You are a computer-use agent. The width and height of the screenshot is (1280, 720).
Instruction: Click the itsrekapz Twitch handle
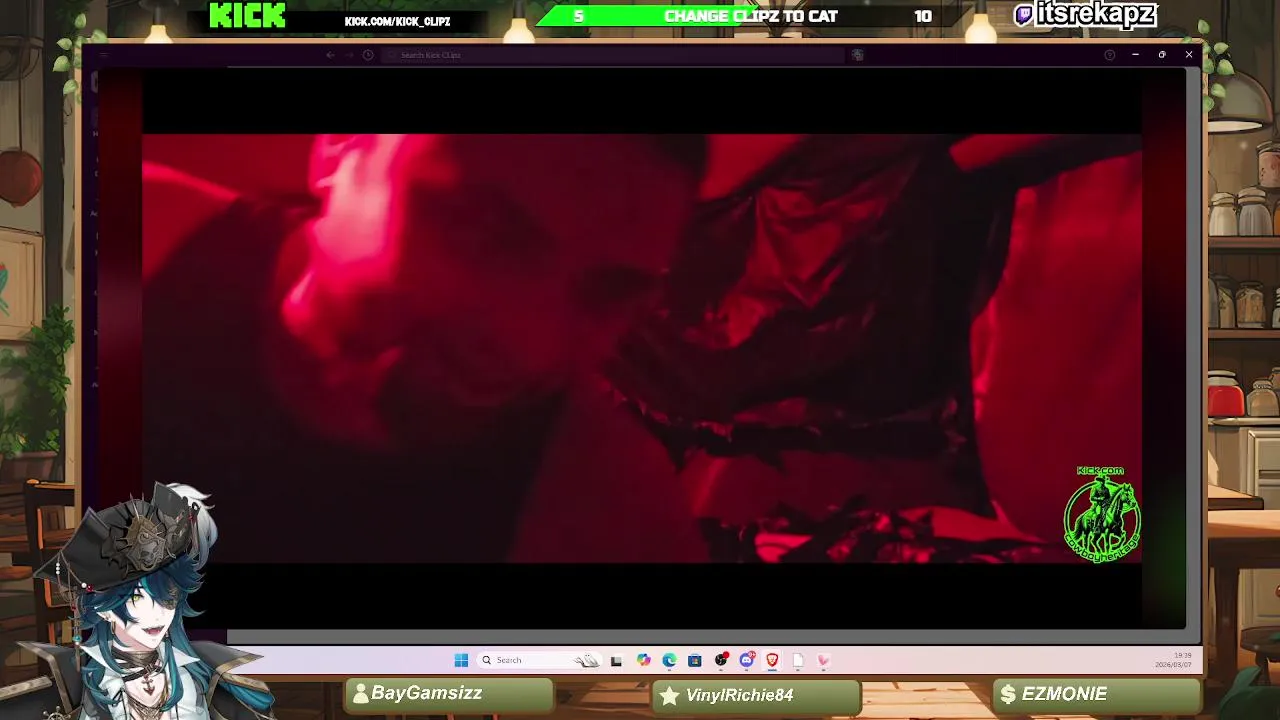click(x=1085, y=14)
